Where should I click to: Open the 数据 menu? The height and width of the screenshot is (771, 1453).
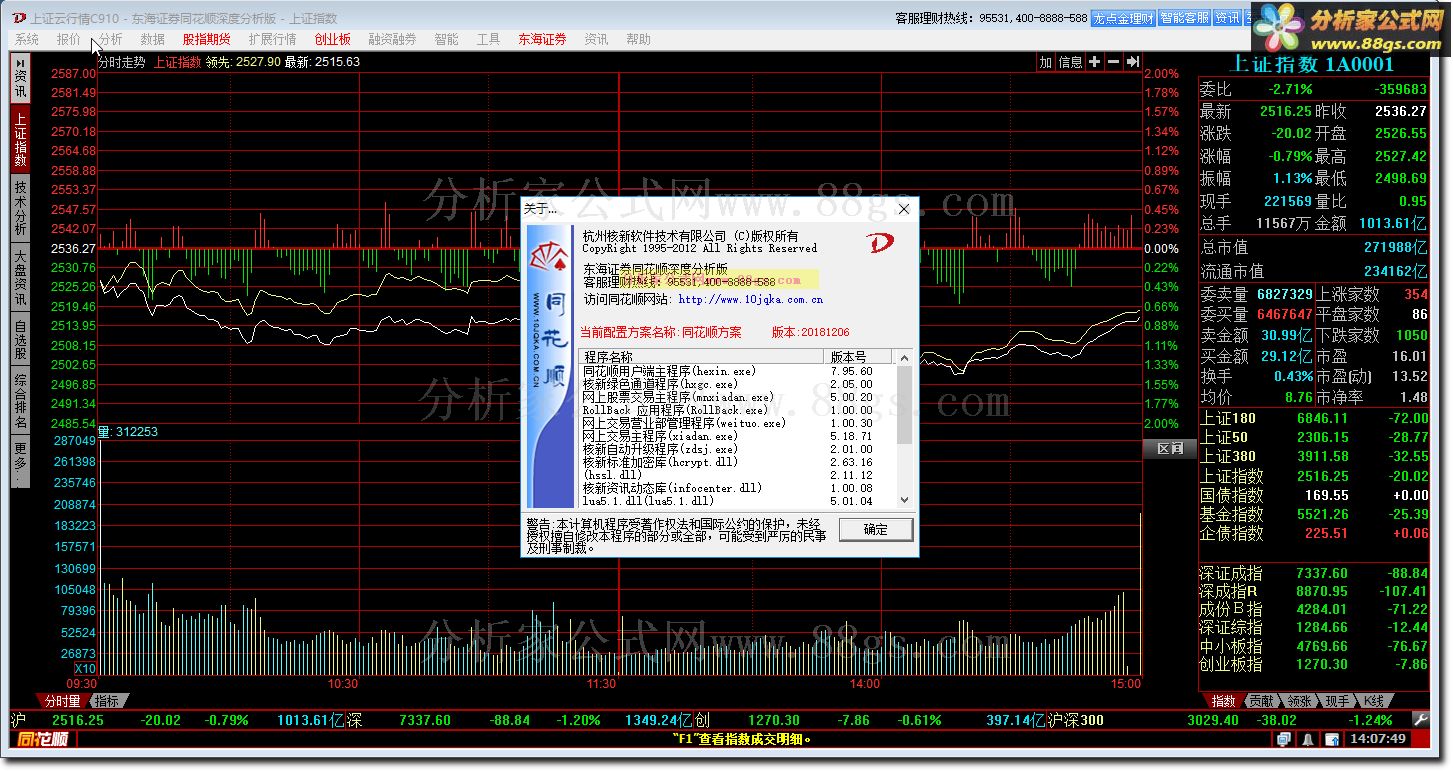(x=153, y=39)
